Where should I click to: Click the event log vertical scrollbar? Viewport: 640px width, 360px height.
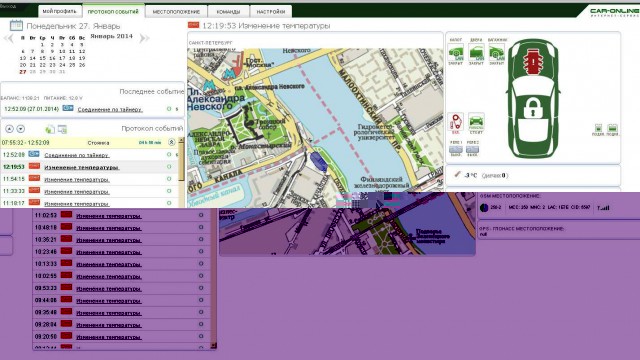(x=182, y=172)
